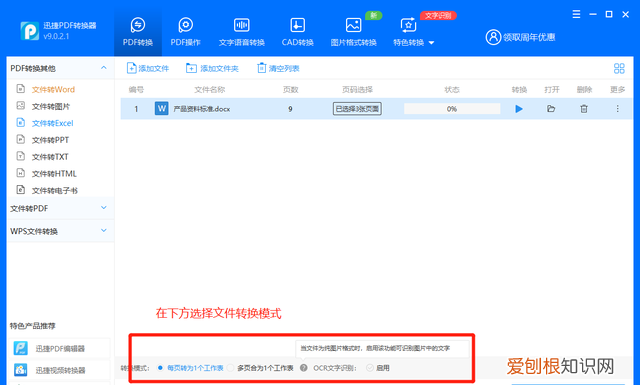Select 产品资料标准.docx file row
Screen dimensions: 640x385
[376, 109]
